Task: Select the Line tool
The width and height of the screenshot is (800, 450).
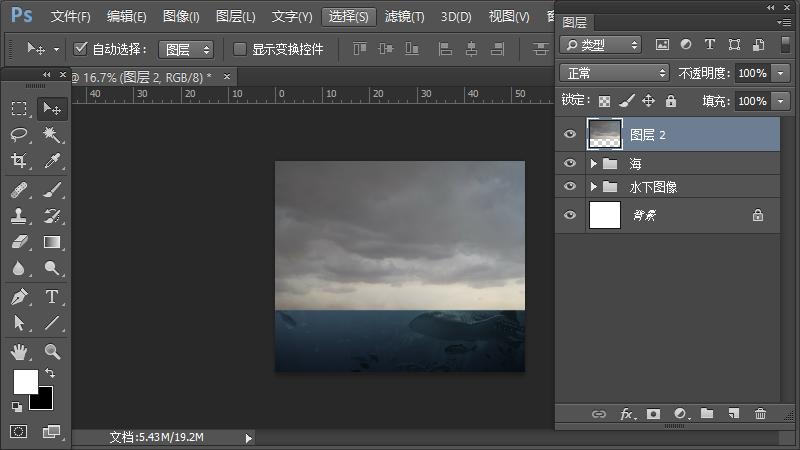Action: click(52, 322)
